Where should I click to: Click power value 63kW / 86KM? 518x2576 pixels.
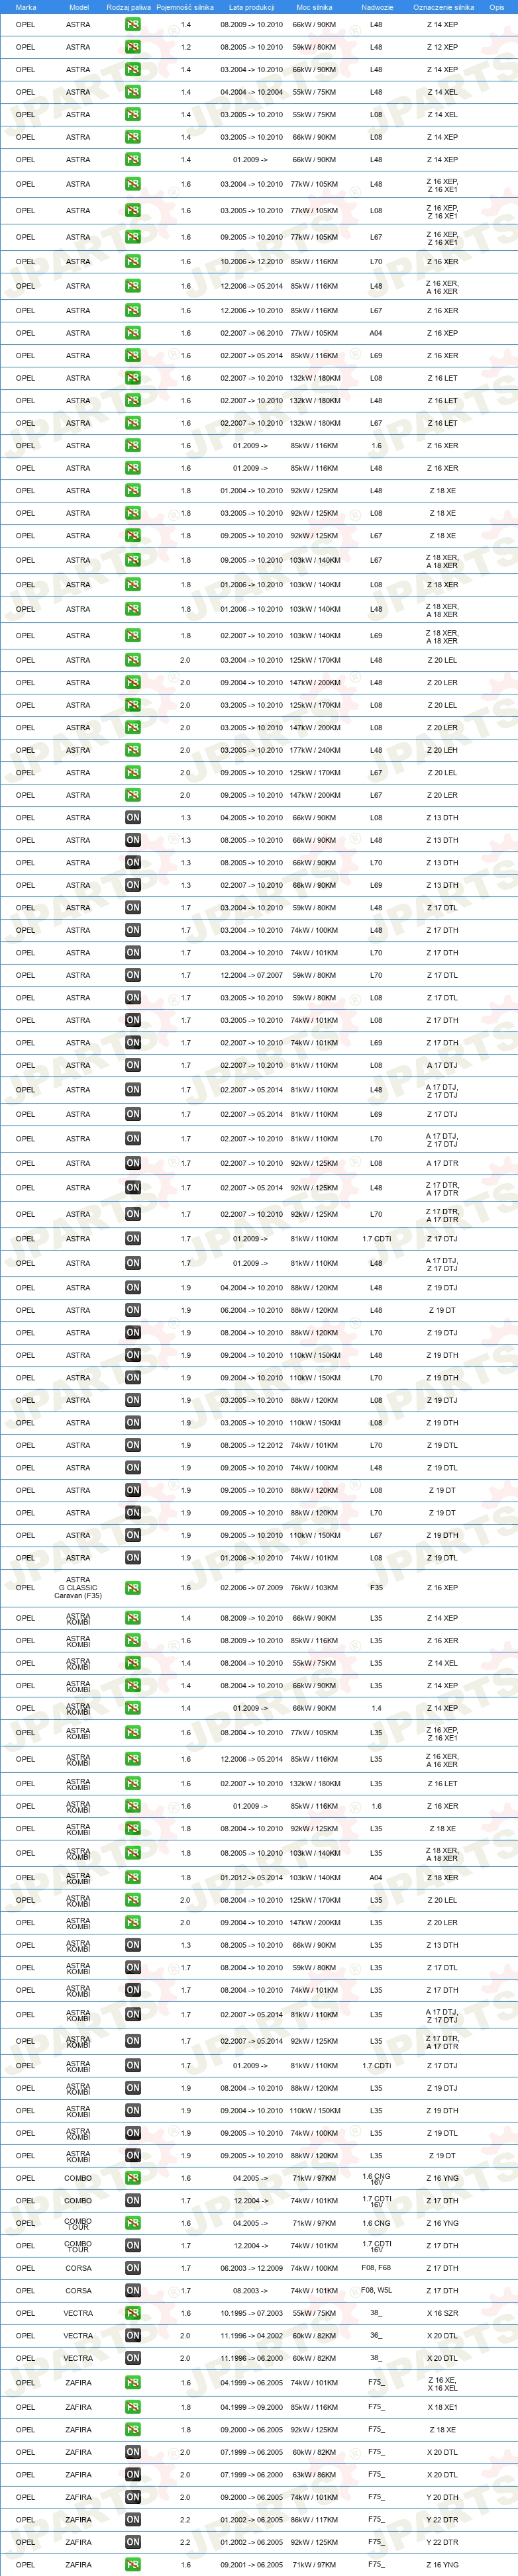314,2475
